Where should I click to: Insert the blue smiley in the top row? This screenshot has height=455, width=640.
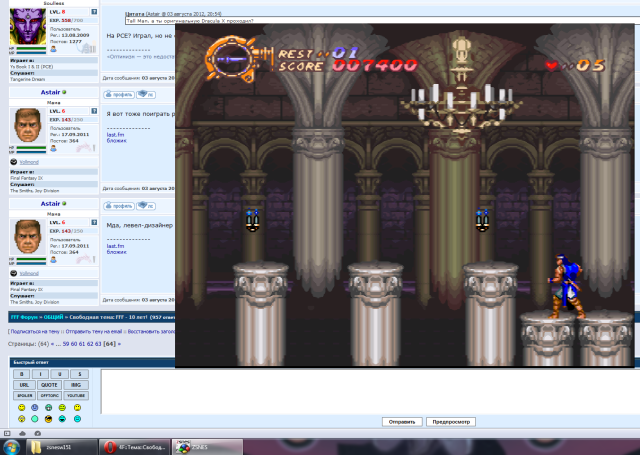pyautogui.click(x=35, y=407)
